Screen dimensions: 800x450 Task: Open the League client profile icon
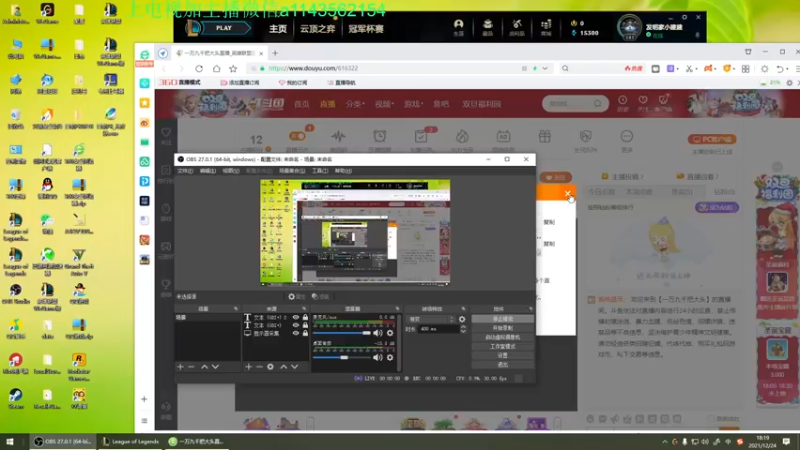(459, 27)
